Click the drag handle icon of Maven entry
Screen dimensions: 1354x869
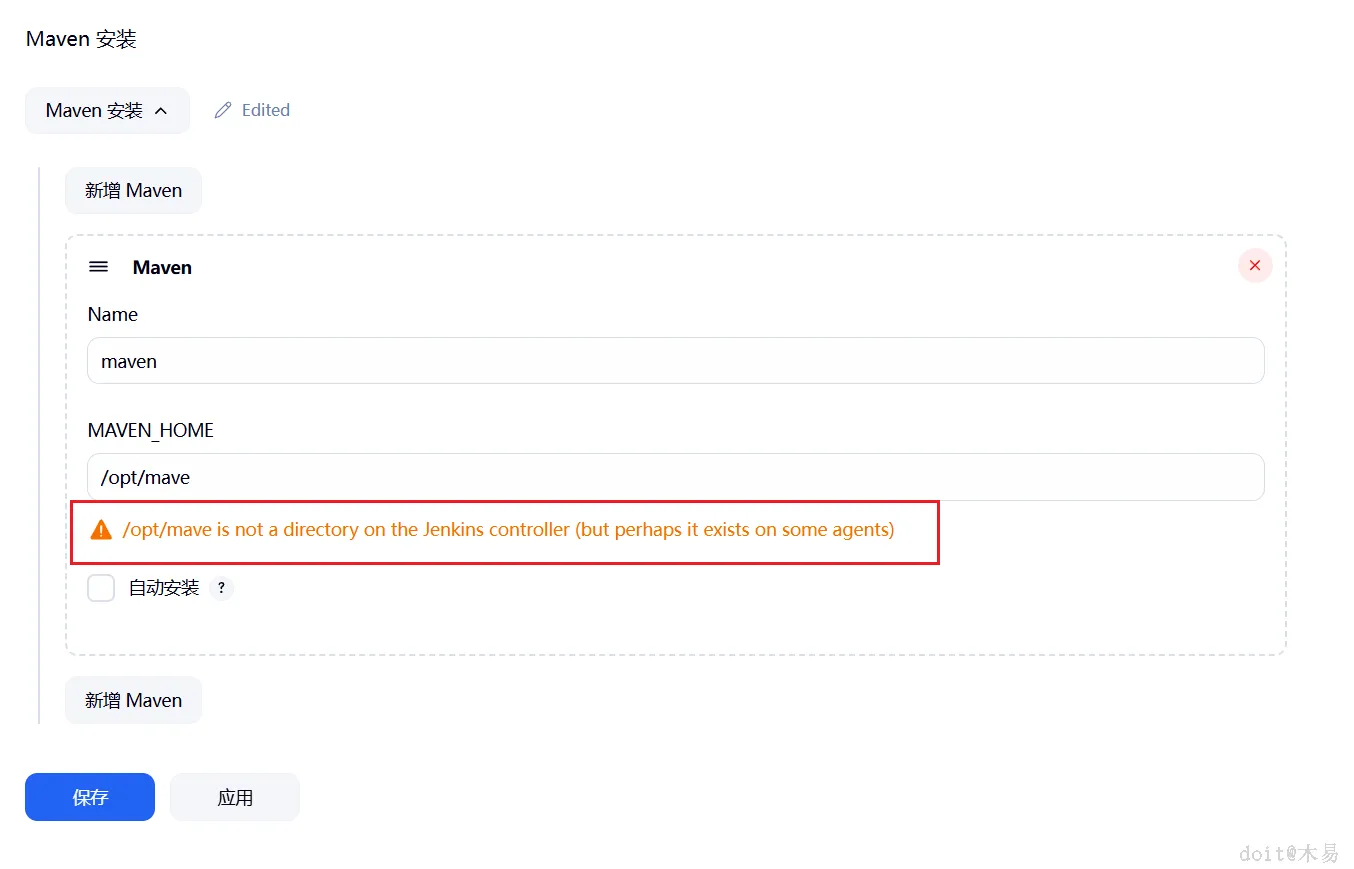click(x=99, y=267)
